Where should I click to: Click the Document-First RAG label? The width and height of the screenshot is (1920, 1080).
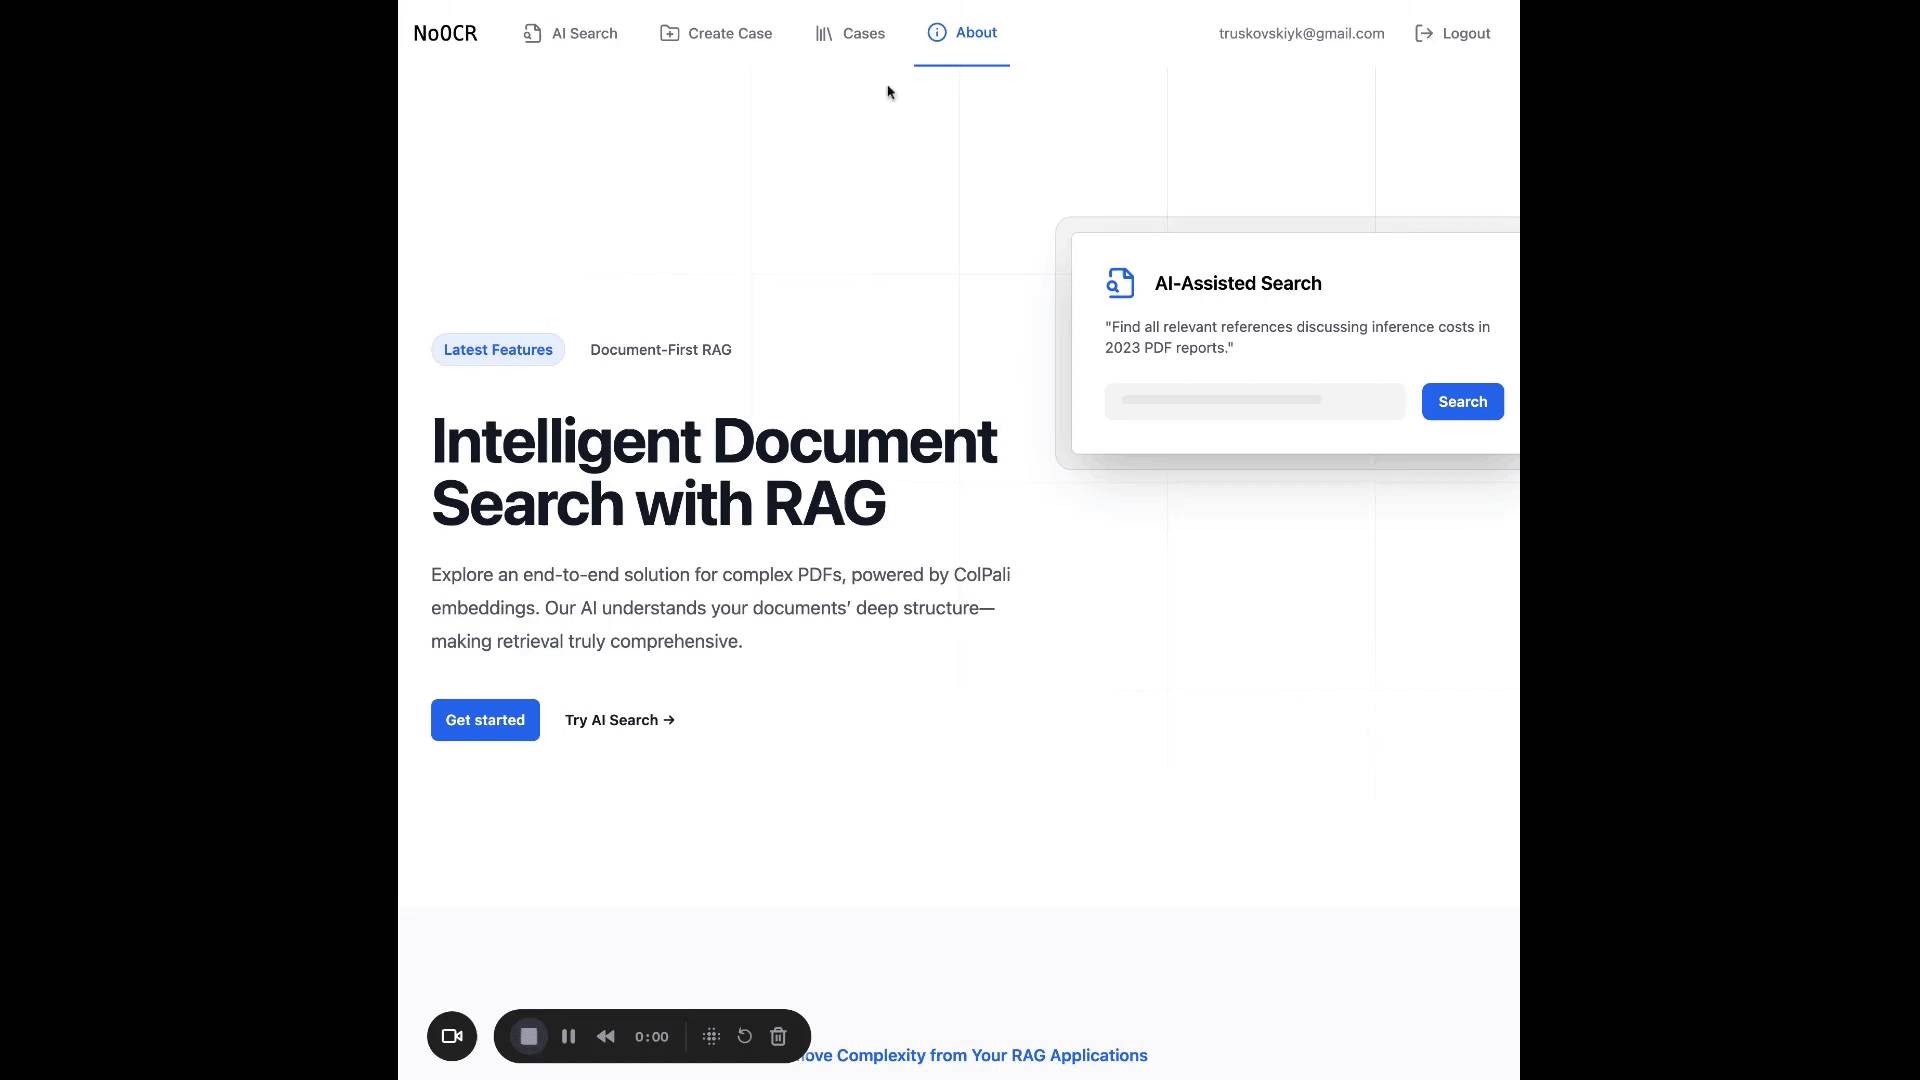(660, 349)
